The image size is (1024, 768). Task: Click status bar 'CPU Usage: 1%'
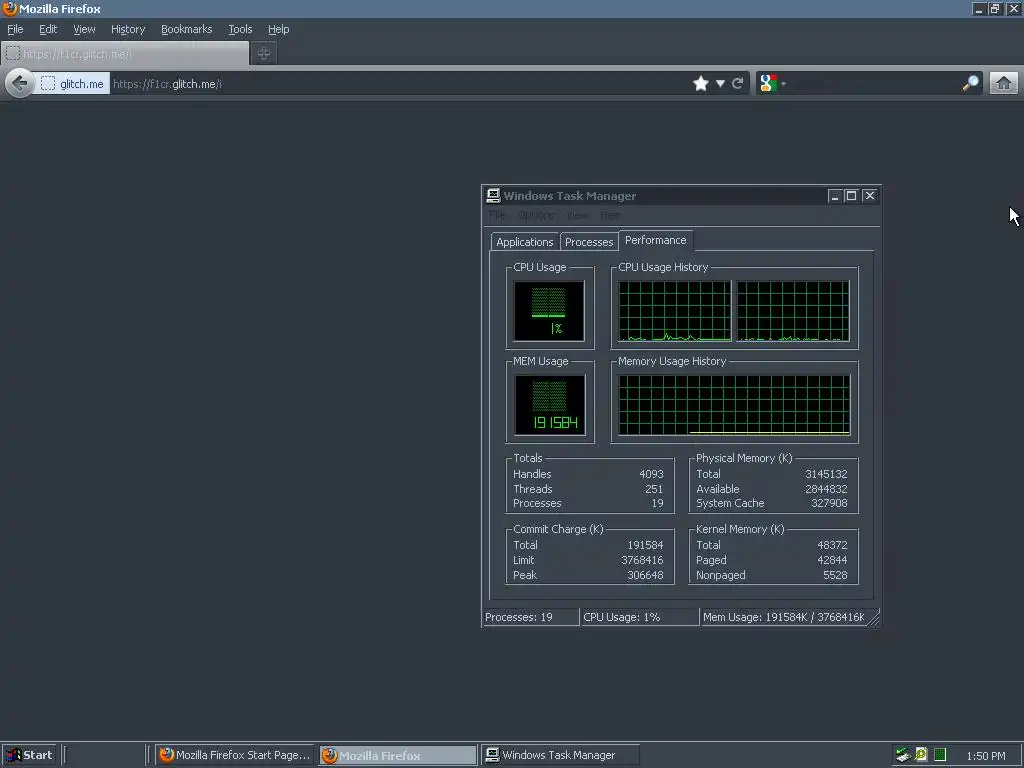point(639,617)
